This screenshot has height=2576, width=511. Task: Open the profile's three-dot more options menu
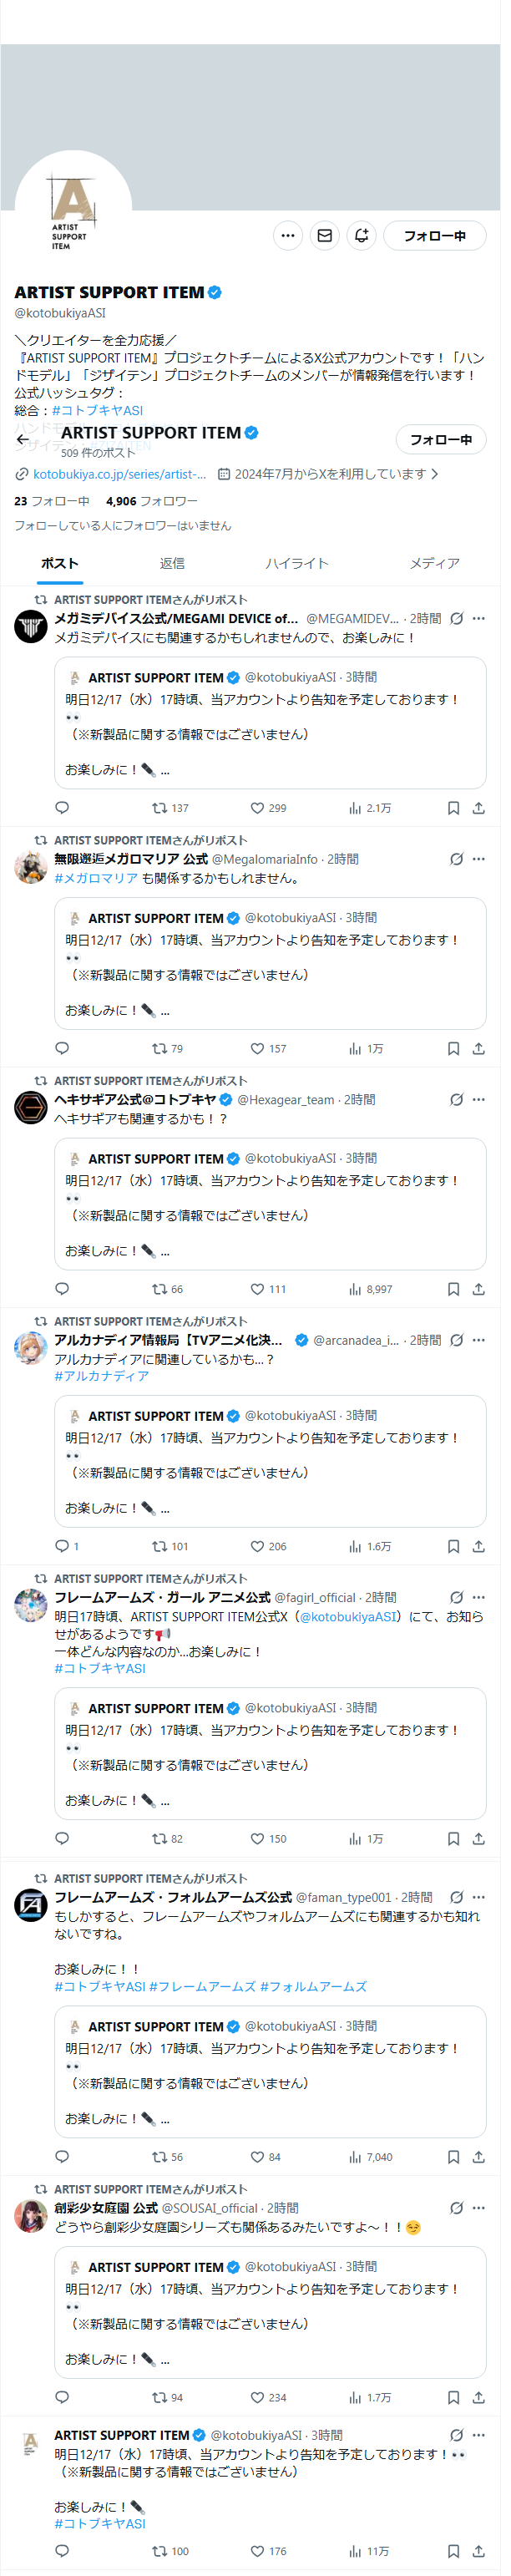click(x=288, y=236)
